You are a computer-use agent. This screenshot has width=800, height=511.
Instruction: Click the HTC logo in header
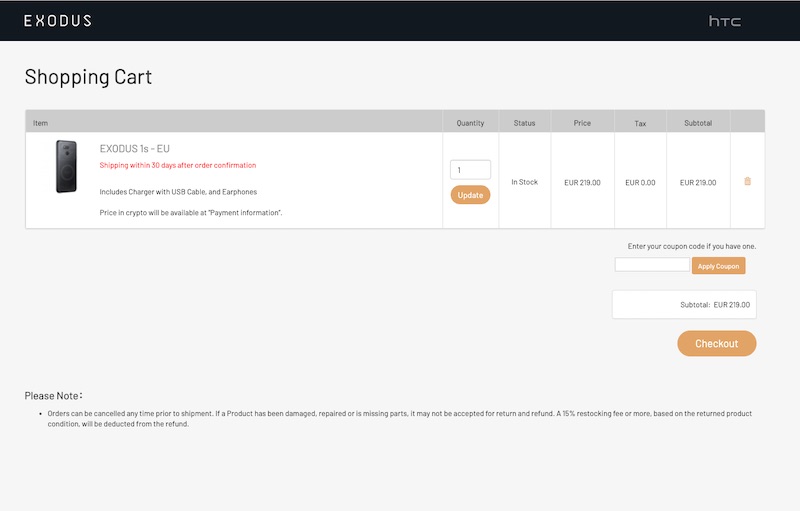pyautogui.click(x=724, y=21)
